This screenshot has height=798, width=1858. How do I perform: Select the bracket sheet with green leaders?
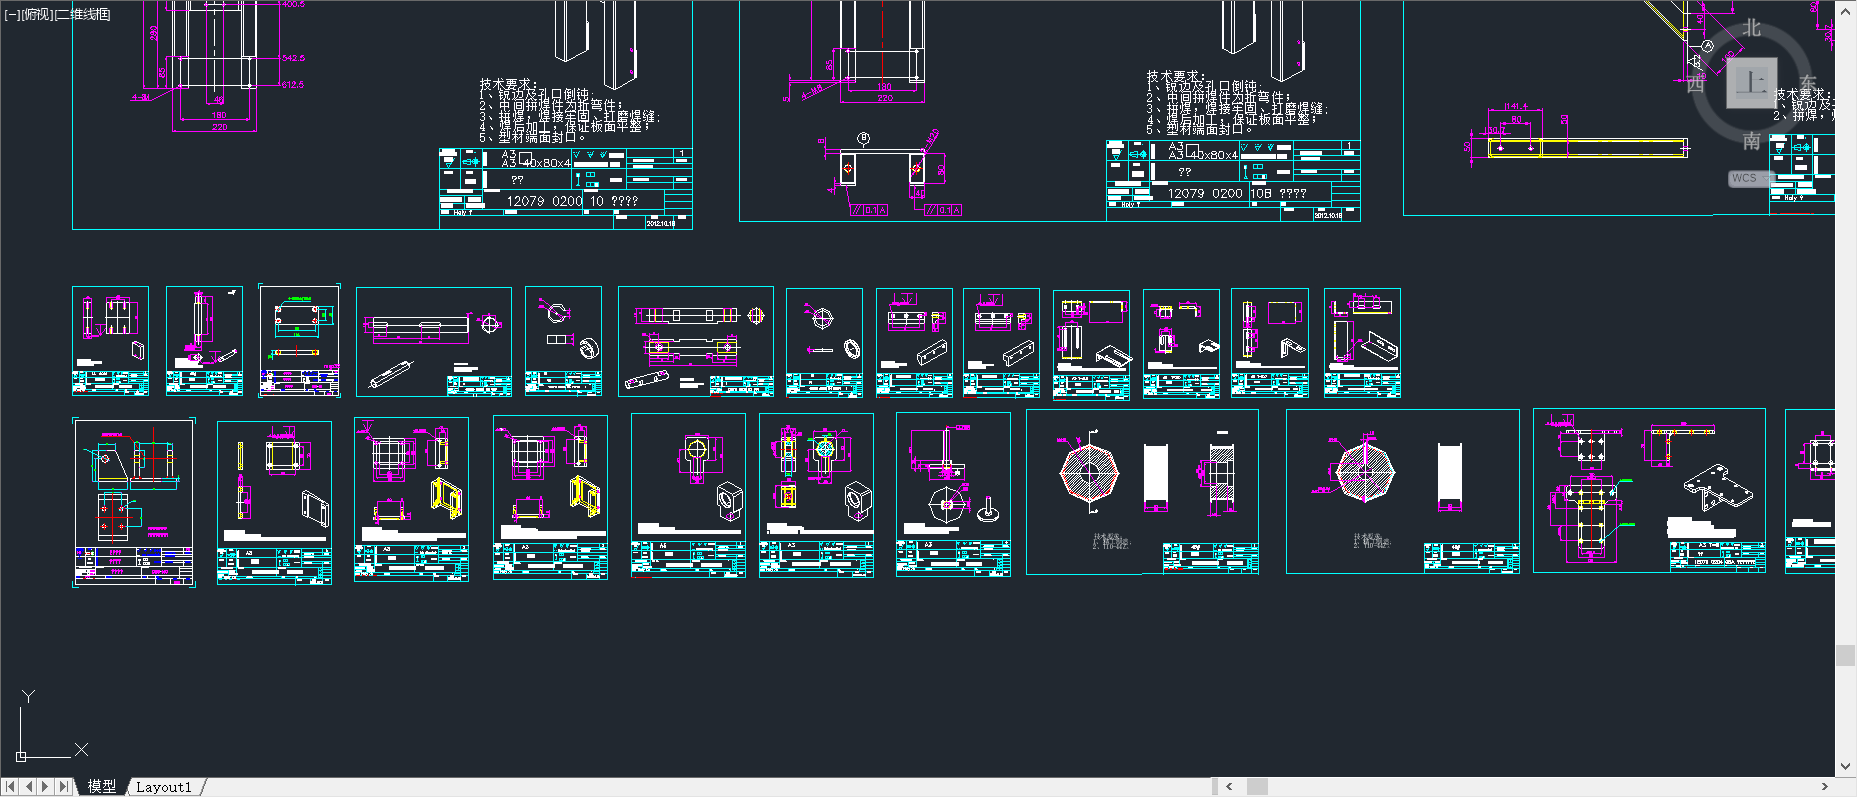[1649, 490]
